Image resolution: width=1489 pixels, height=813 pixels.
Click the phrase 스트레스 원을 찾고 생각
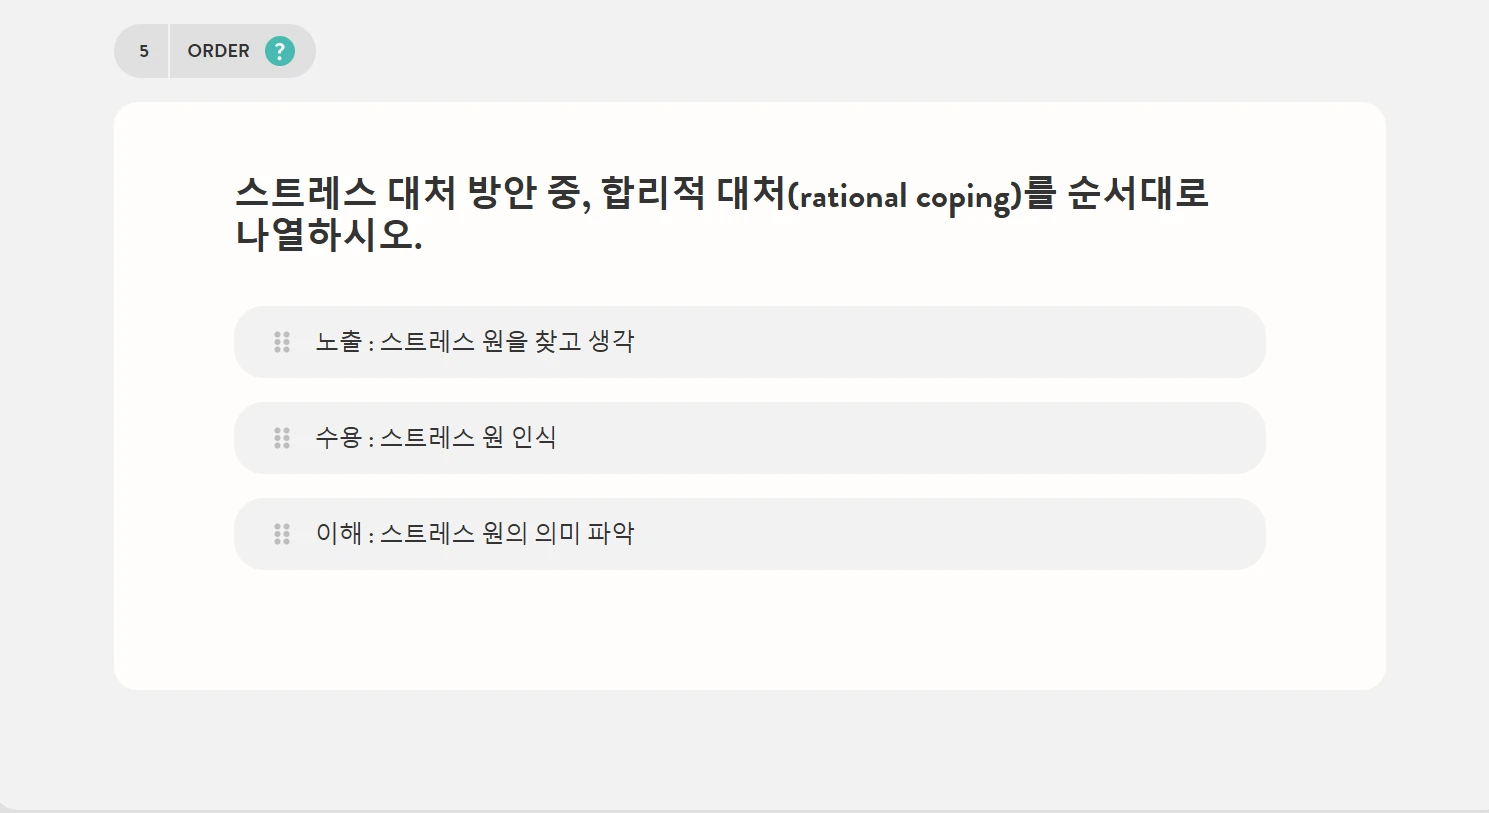coord(507,341)
